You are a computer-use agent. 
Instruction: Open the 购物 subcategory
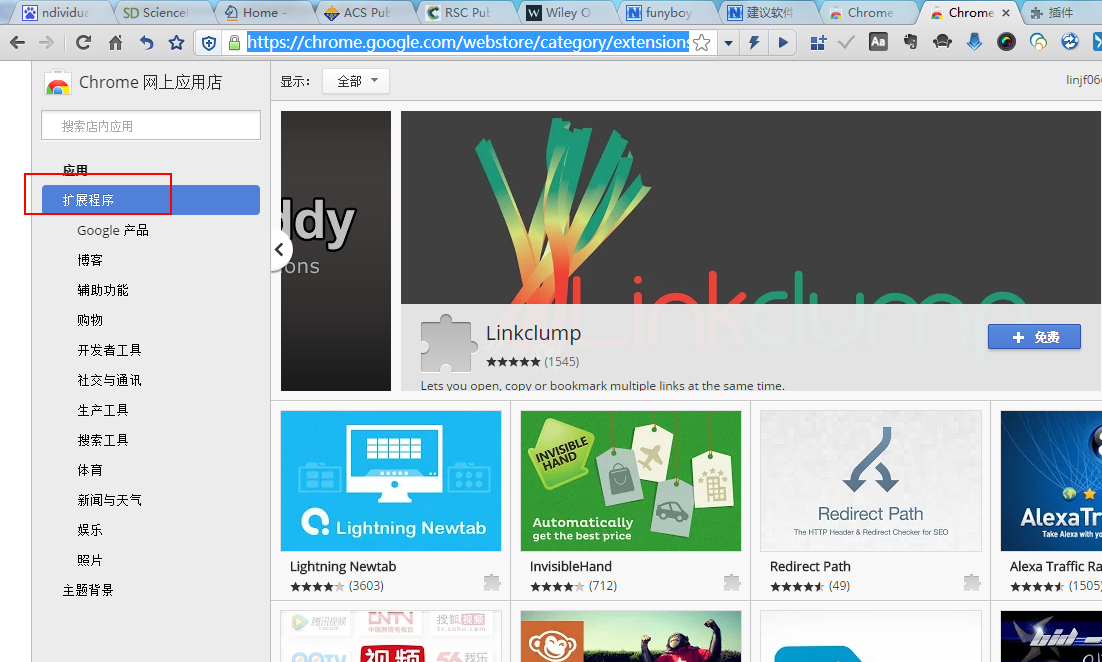coord(90,320)
